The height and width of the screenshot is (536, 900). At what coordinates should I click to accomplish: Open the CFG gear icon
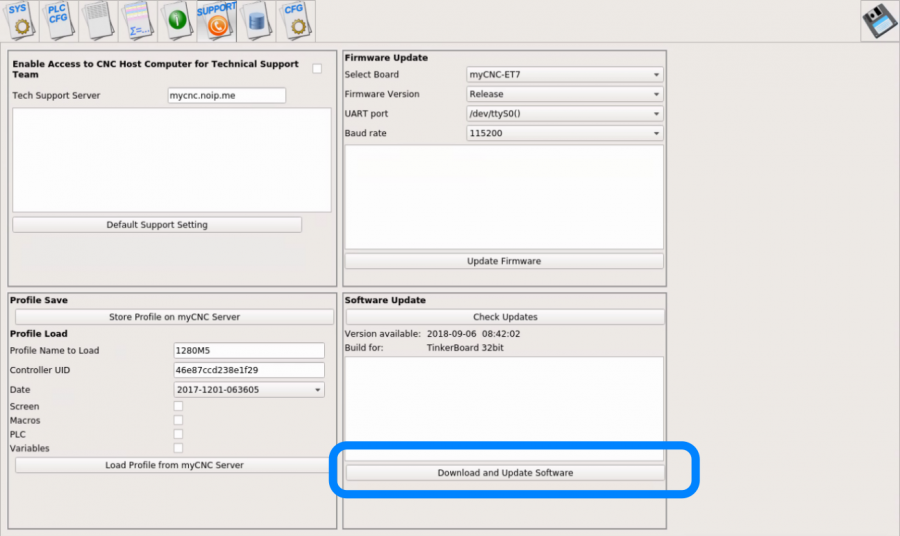coord(295,20)
